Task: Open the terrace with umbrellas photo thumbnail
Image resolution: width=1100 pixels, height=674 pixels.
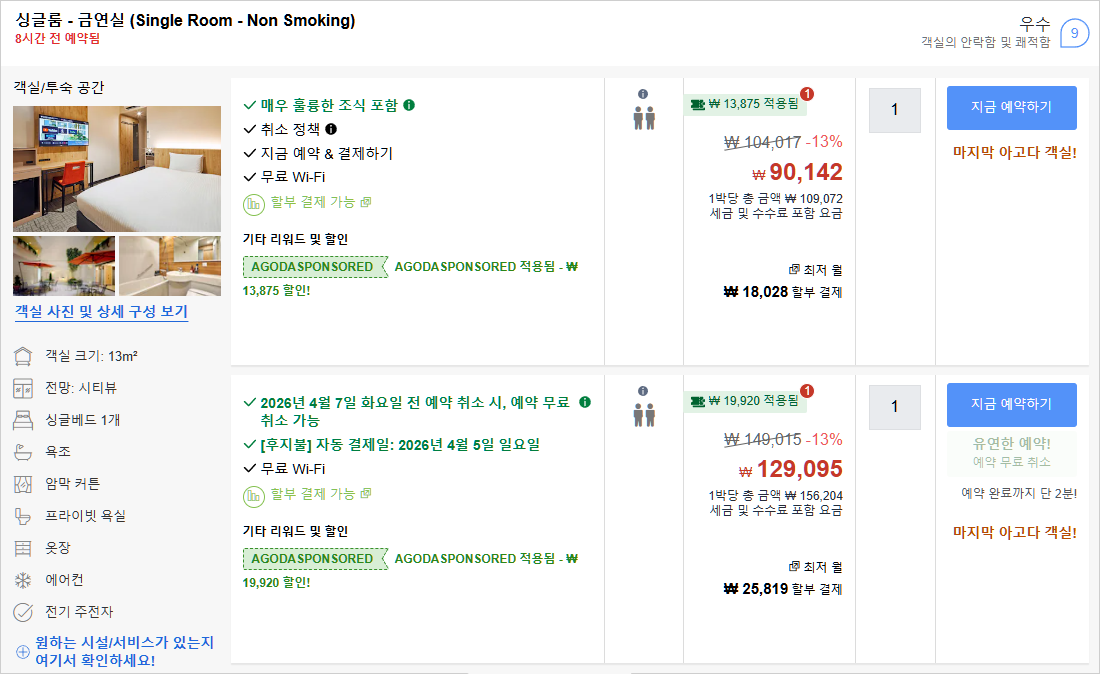Action: coord(64,266)
